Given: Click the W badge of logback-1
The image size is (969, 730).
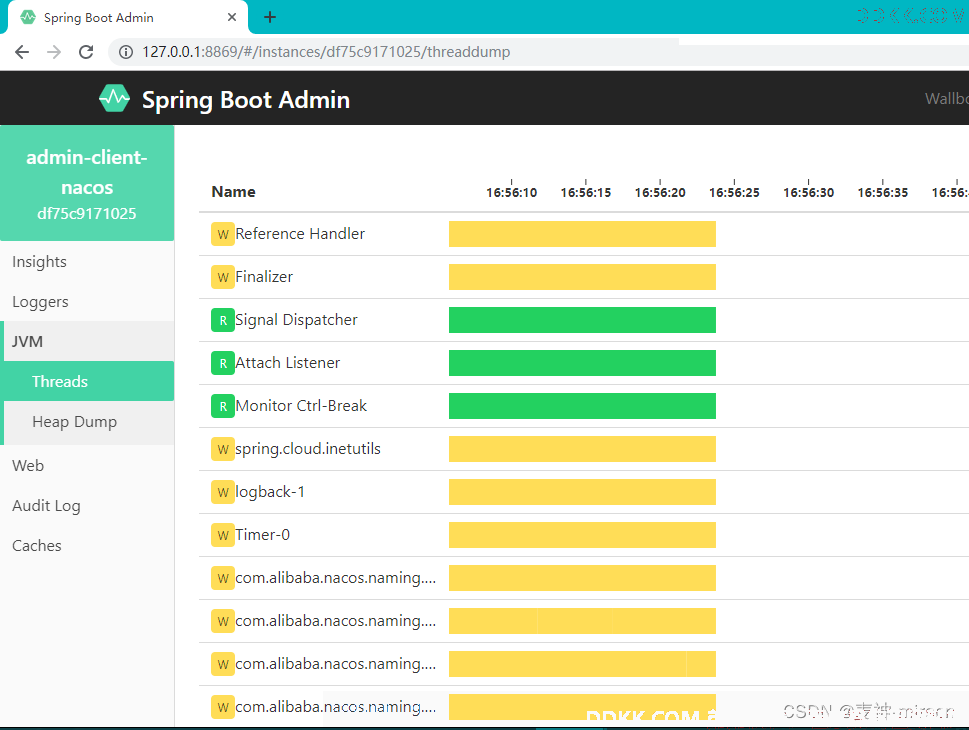Looking at the screenshot, I should (x=222, y=492).
